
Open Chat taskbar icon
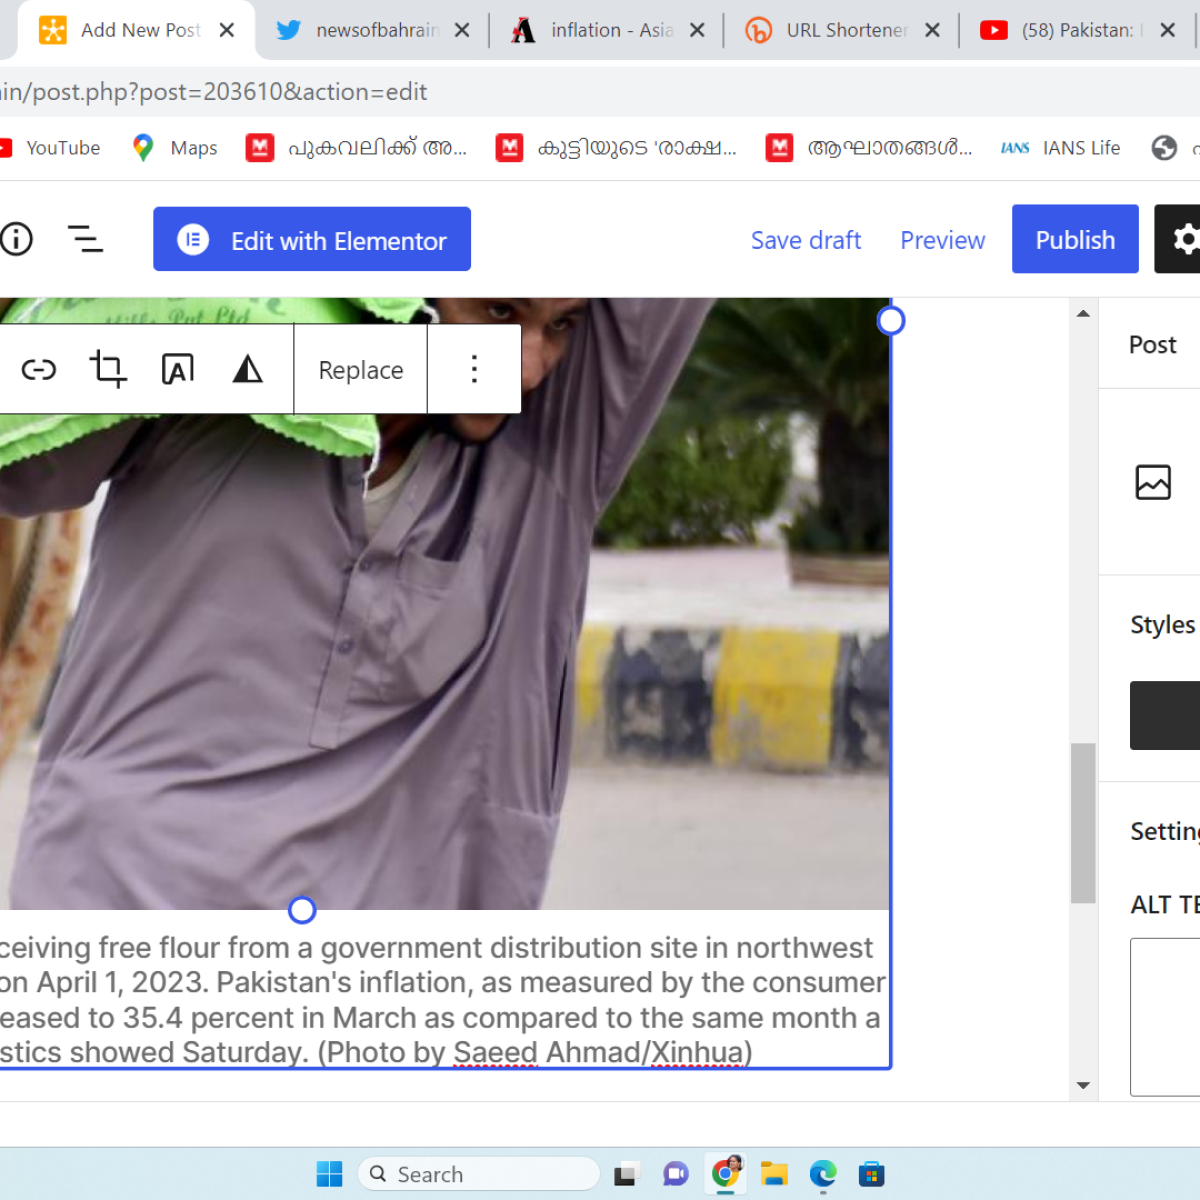tap(676, 1174)
